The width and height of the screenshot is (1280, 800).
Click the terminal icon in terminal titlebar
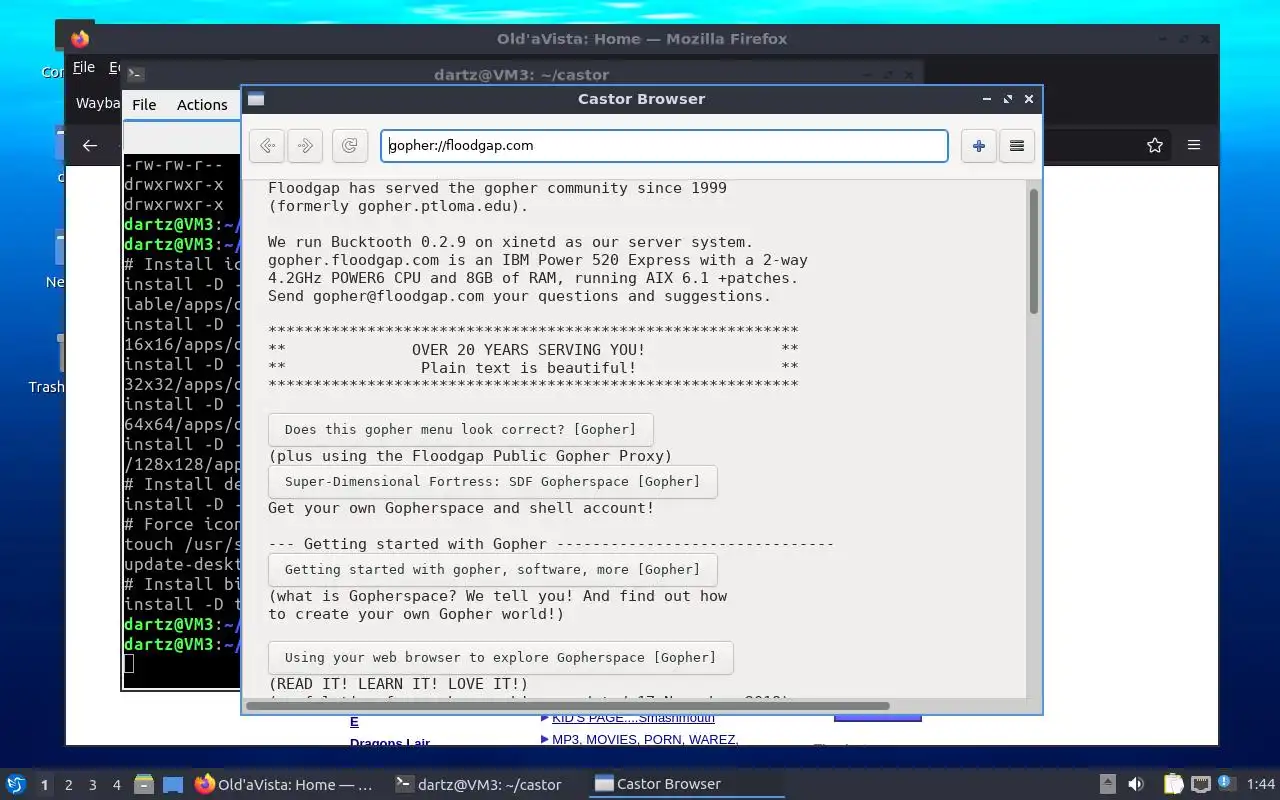136,74
